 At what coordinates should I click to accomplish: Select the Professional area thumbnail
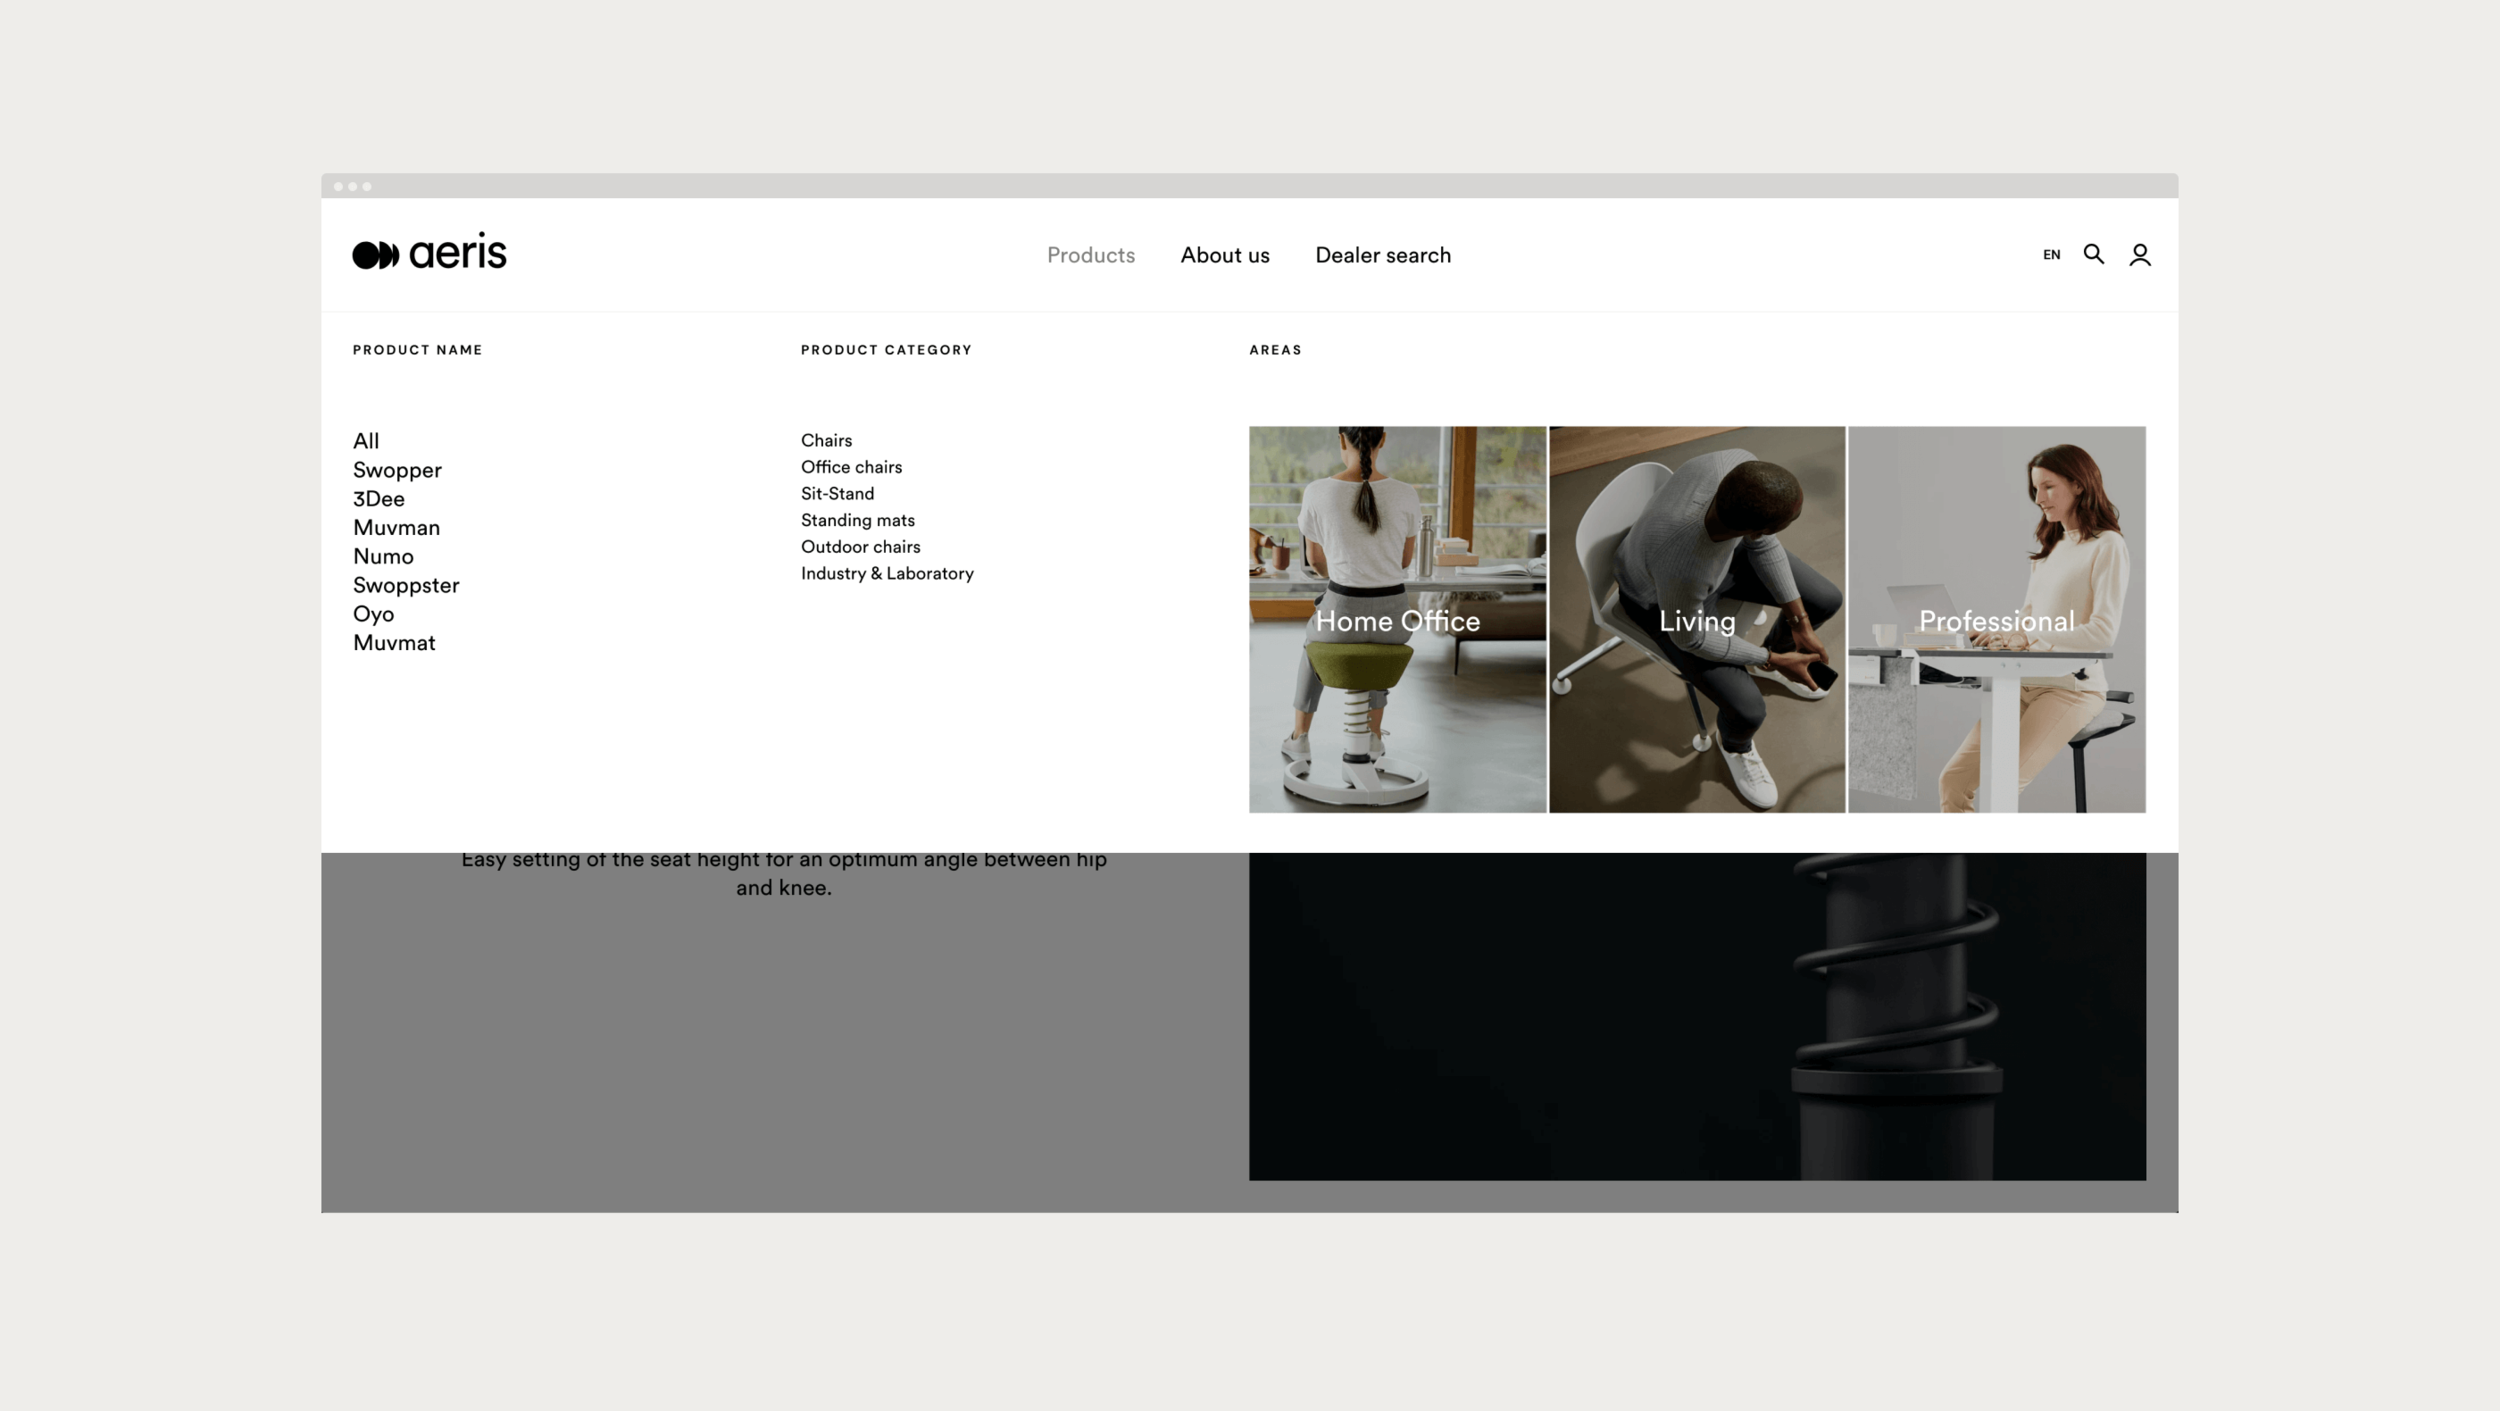tap(1996, 619)
